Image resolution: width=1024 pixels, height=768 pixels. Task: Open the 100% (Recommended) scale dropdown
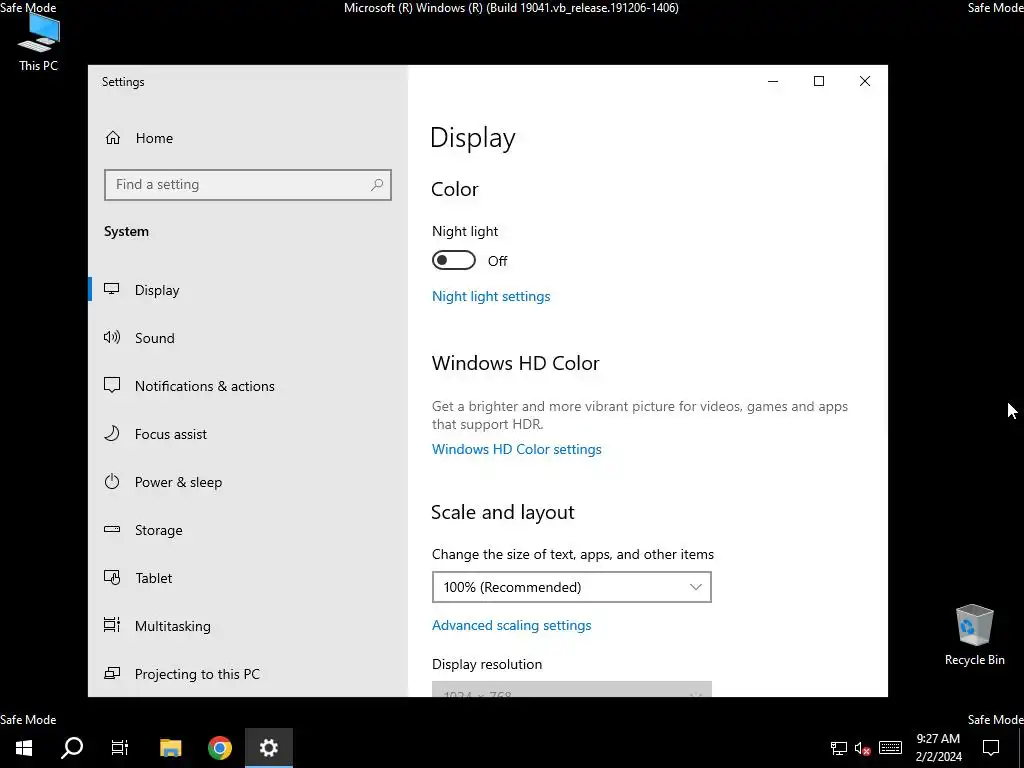(571, 587)
